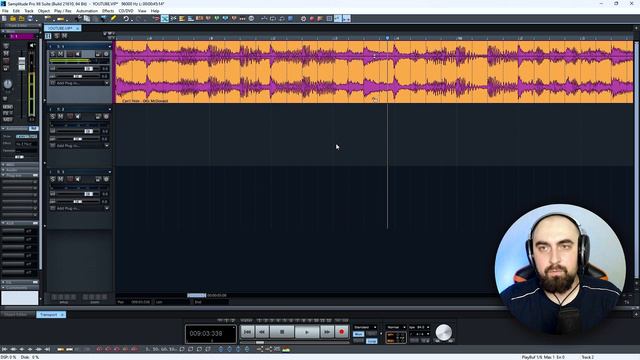Open the File menu
The width and height of the screenshot is (640, 360).
5,11
